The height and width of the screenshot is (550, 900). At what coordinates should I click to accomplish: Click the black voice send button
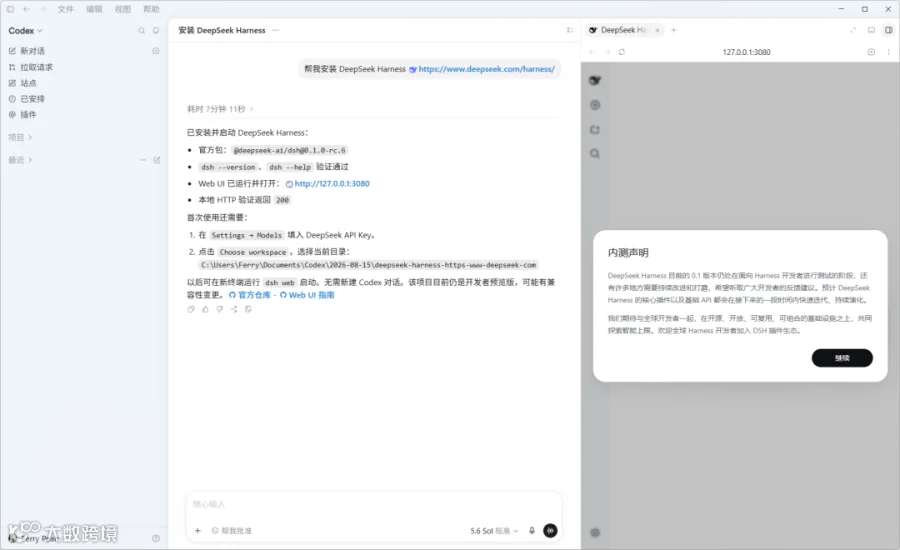(x=550, y=531)
